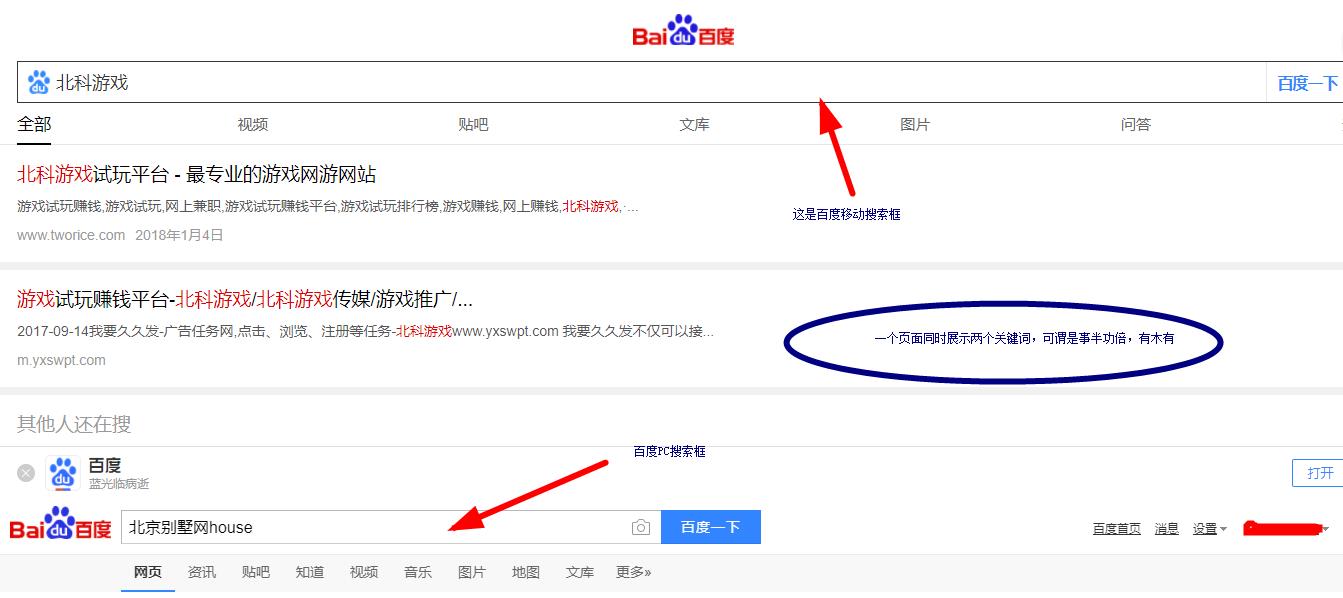Open result 游戏试玩赚钱平台-北科游戏 title
This screenshot has width=1343, height=598.
click(245, 298)
